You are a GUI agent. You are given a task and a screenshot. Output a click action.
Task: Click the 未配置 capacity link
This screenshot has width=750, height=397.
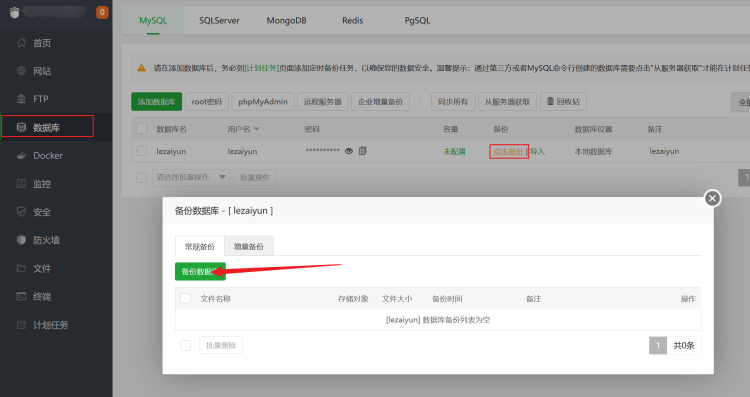[454, 152]
